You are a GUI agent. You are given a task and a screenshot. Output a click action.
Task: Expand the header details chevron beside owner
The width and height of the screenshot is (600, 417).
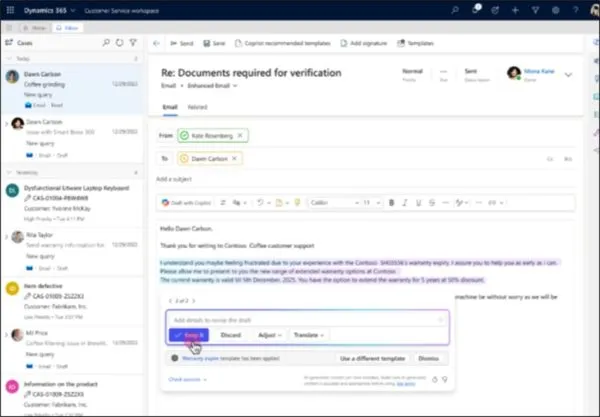pos(568,75)
